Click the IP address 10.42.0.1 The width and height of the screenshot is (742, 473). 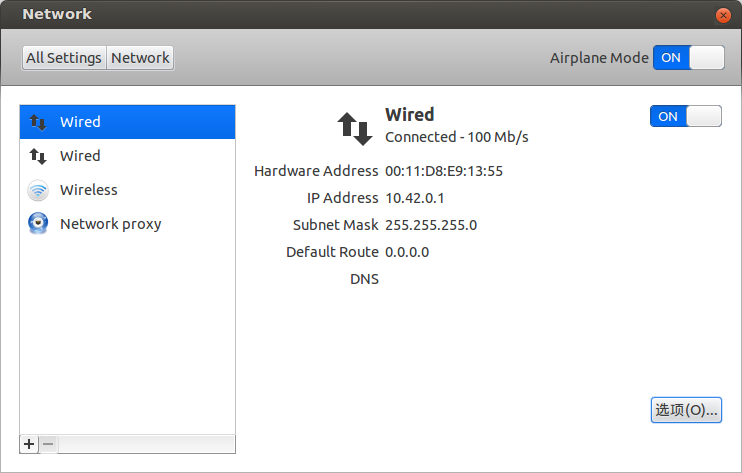[417, 198]
